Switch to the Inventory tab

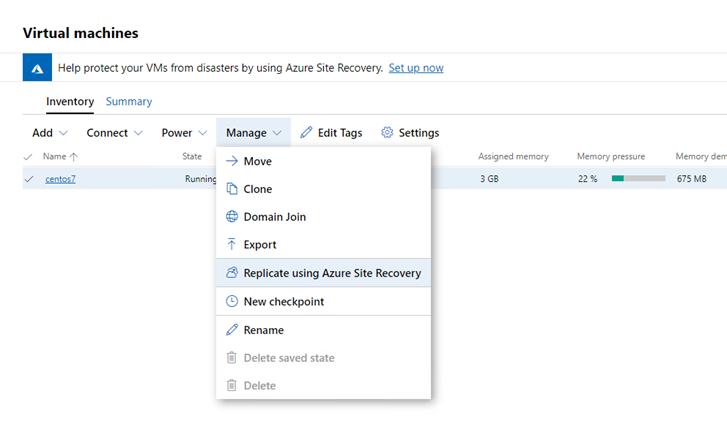point(70,102)
